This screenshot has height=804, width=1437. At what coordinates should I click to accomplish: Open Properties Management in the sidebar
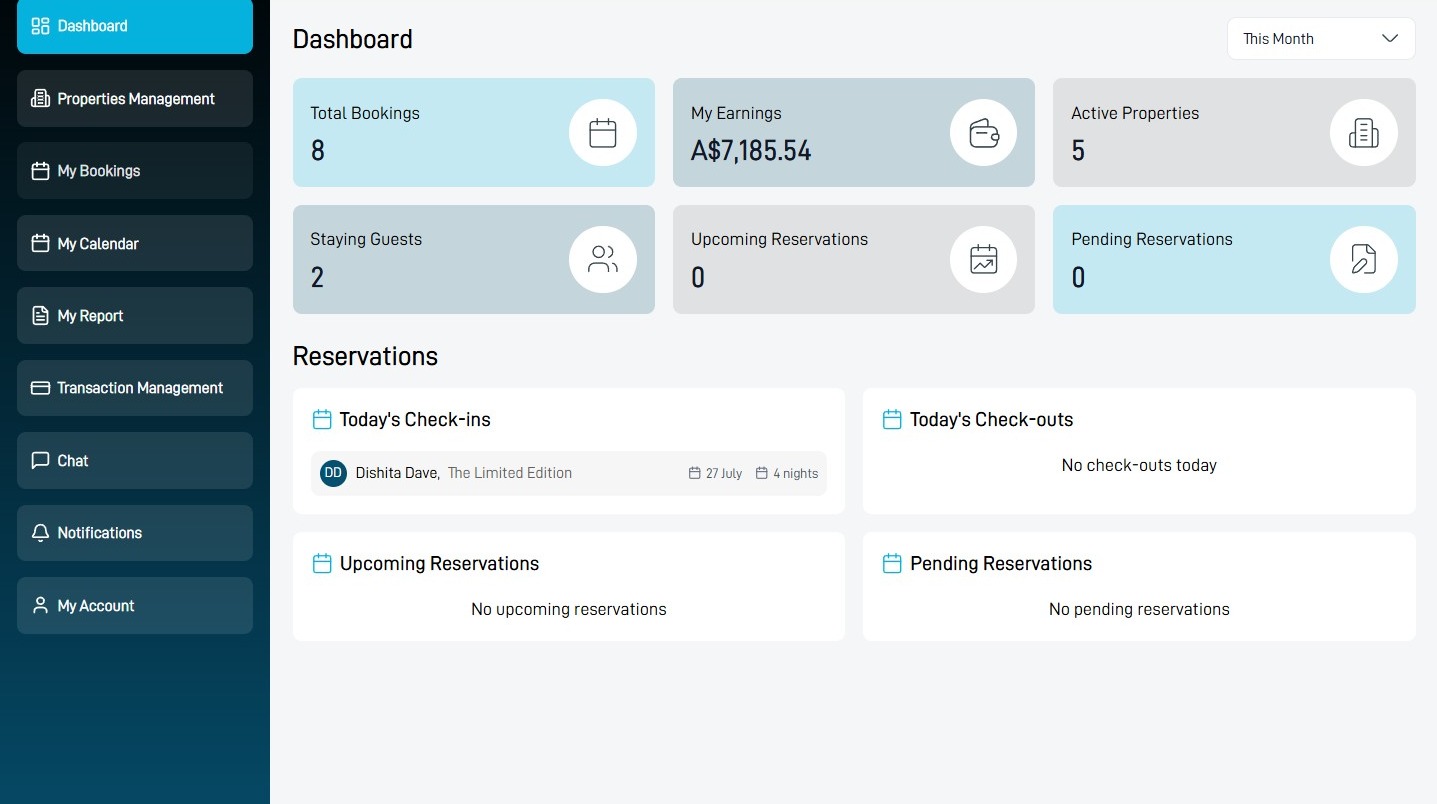coord(135,99)
